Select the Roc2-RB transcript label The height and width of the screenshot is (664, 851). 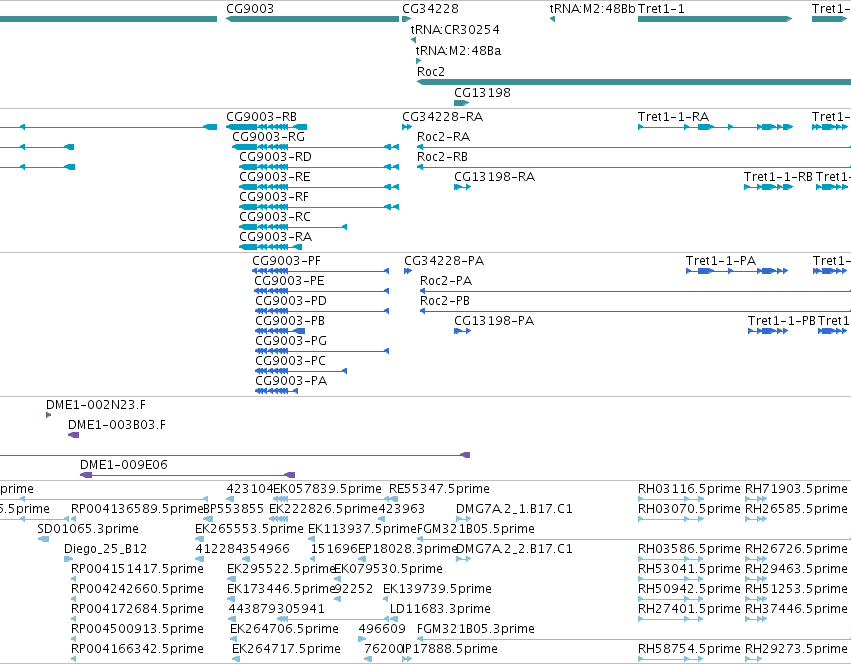[x=442, y=157]
